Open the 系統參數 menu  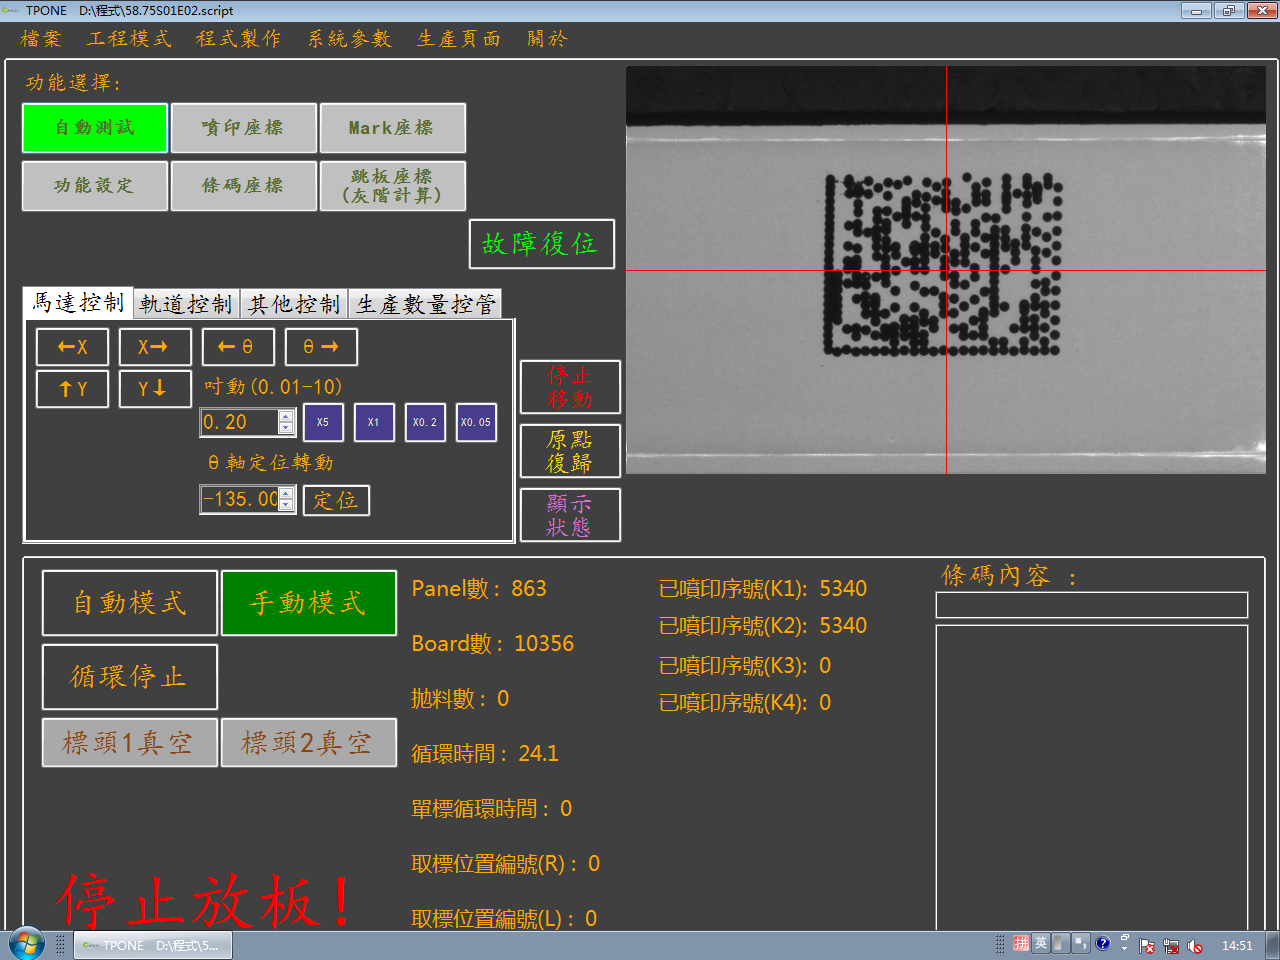pyautogui.click(x=349, y=39)
